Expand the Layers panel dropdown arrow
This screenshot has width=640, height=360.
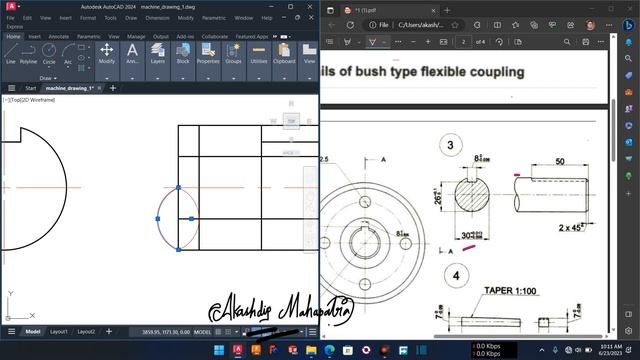click(x=158, y=78)
